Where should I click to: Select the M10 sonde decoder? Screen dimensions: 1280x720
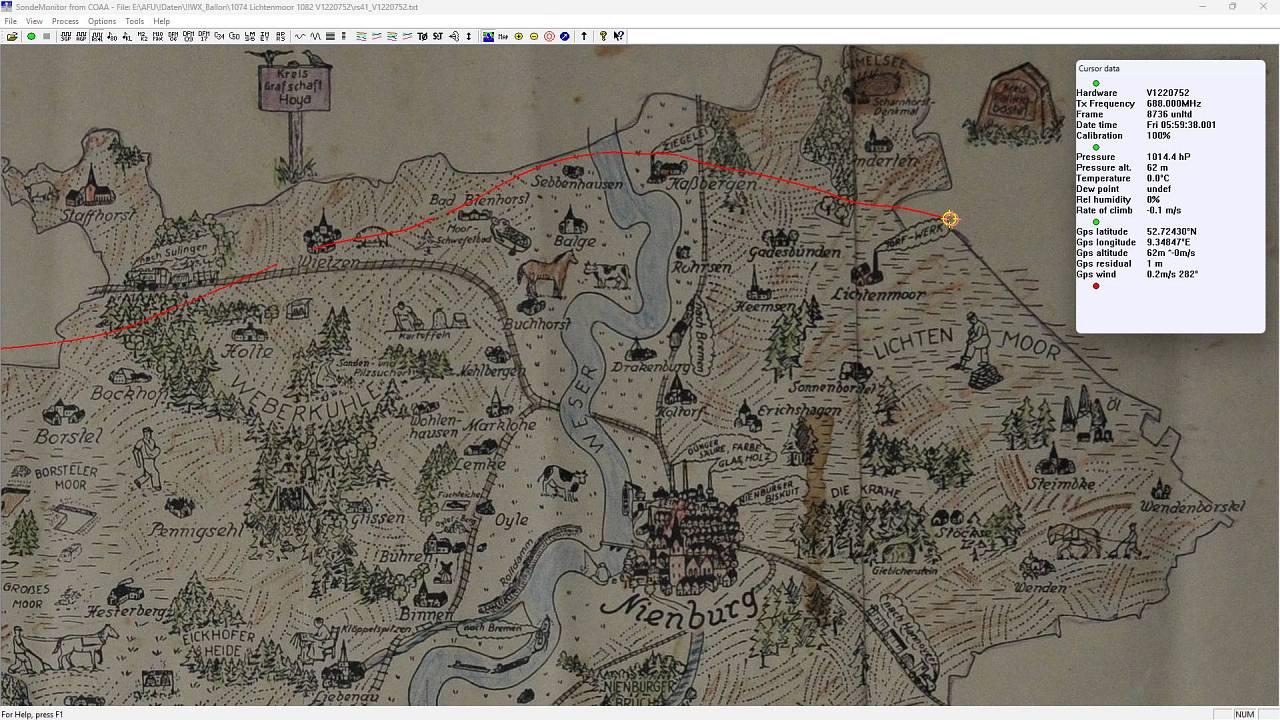click(x=158, y=36)
